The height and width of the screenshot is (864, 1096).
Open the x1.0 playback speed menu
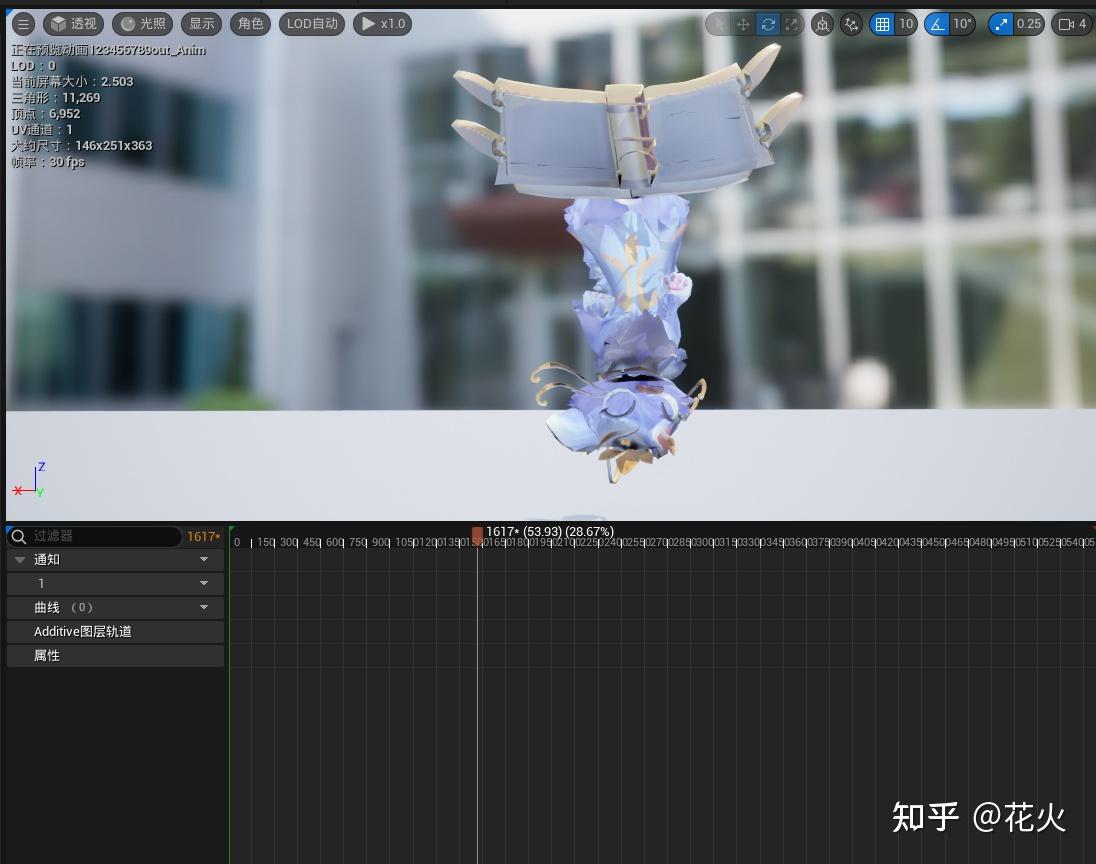382,24
